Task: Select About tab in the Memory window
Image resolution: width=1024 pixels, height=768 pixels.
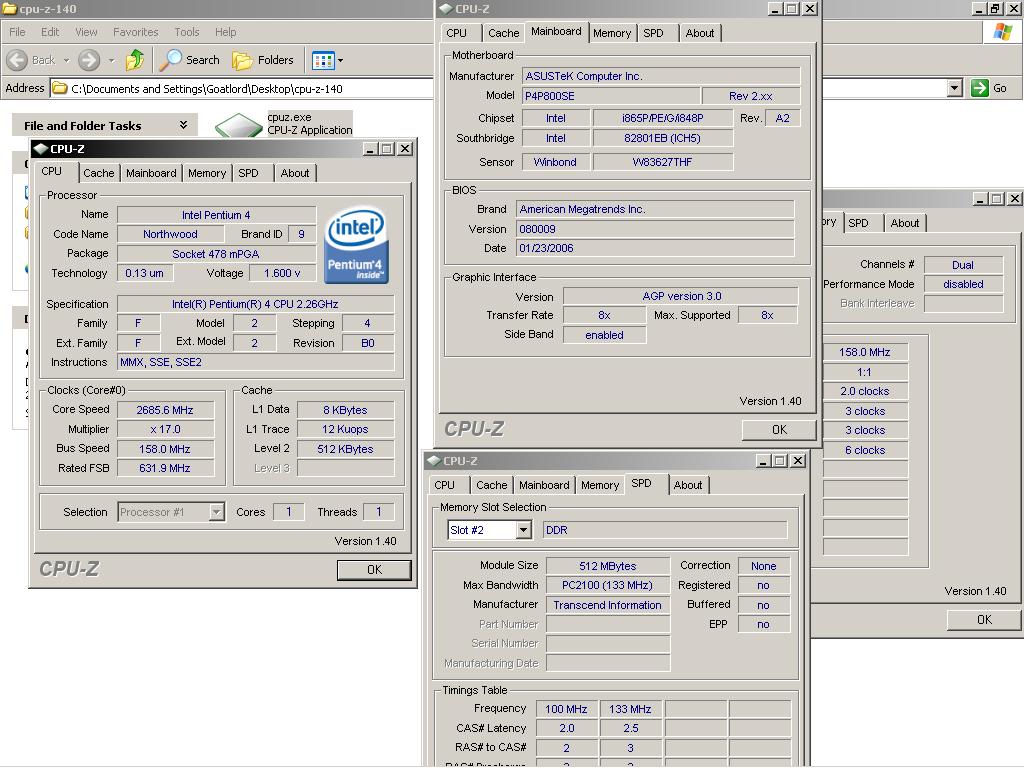Action: pyautogui.click(x=905, y=223)
